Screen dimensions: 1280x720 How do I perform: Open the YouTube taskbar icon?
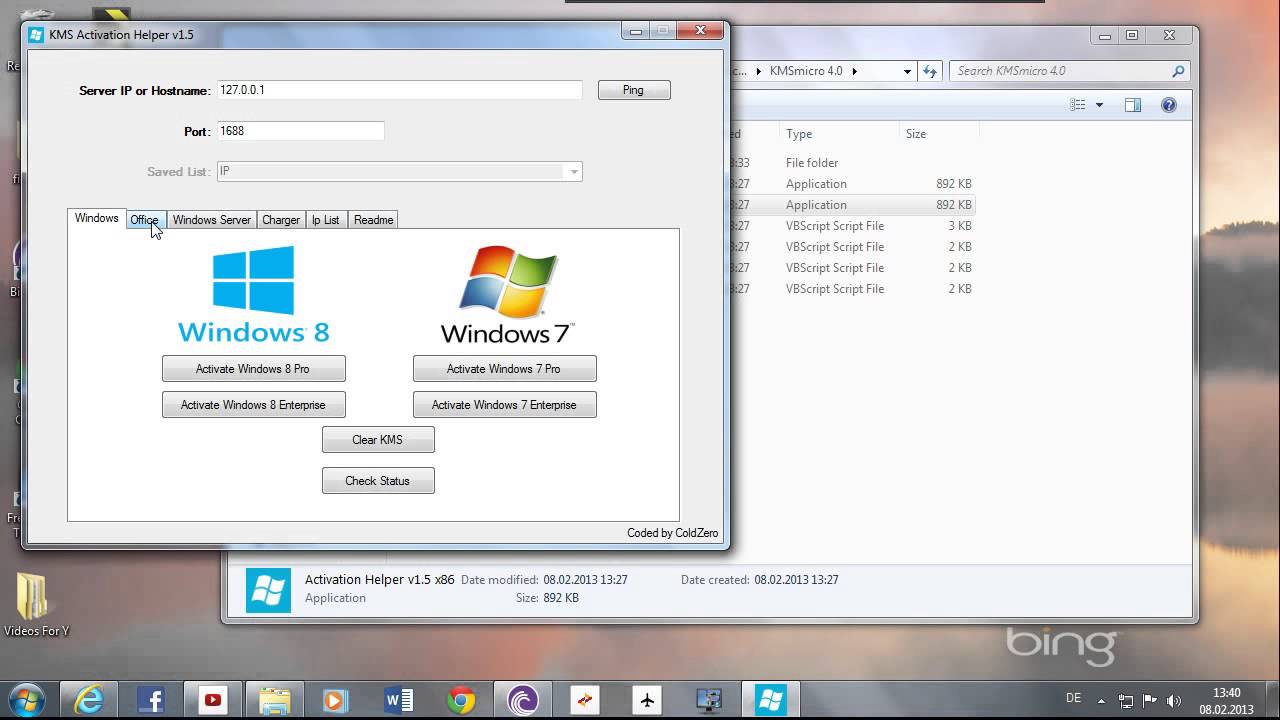[214, 700]
